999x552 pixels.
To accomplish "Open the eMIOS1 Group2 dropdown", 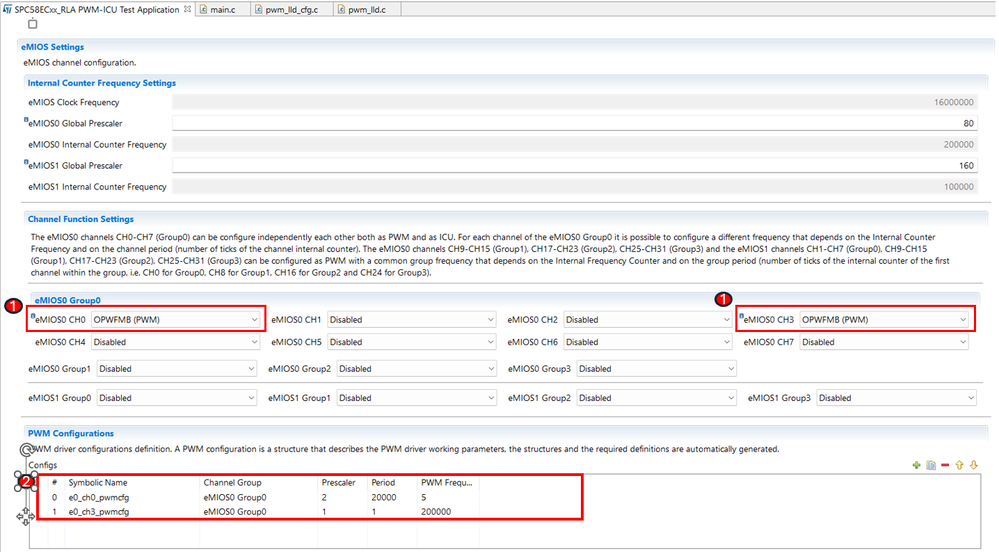I will (x=656, y=398).
